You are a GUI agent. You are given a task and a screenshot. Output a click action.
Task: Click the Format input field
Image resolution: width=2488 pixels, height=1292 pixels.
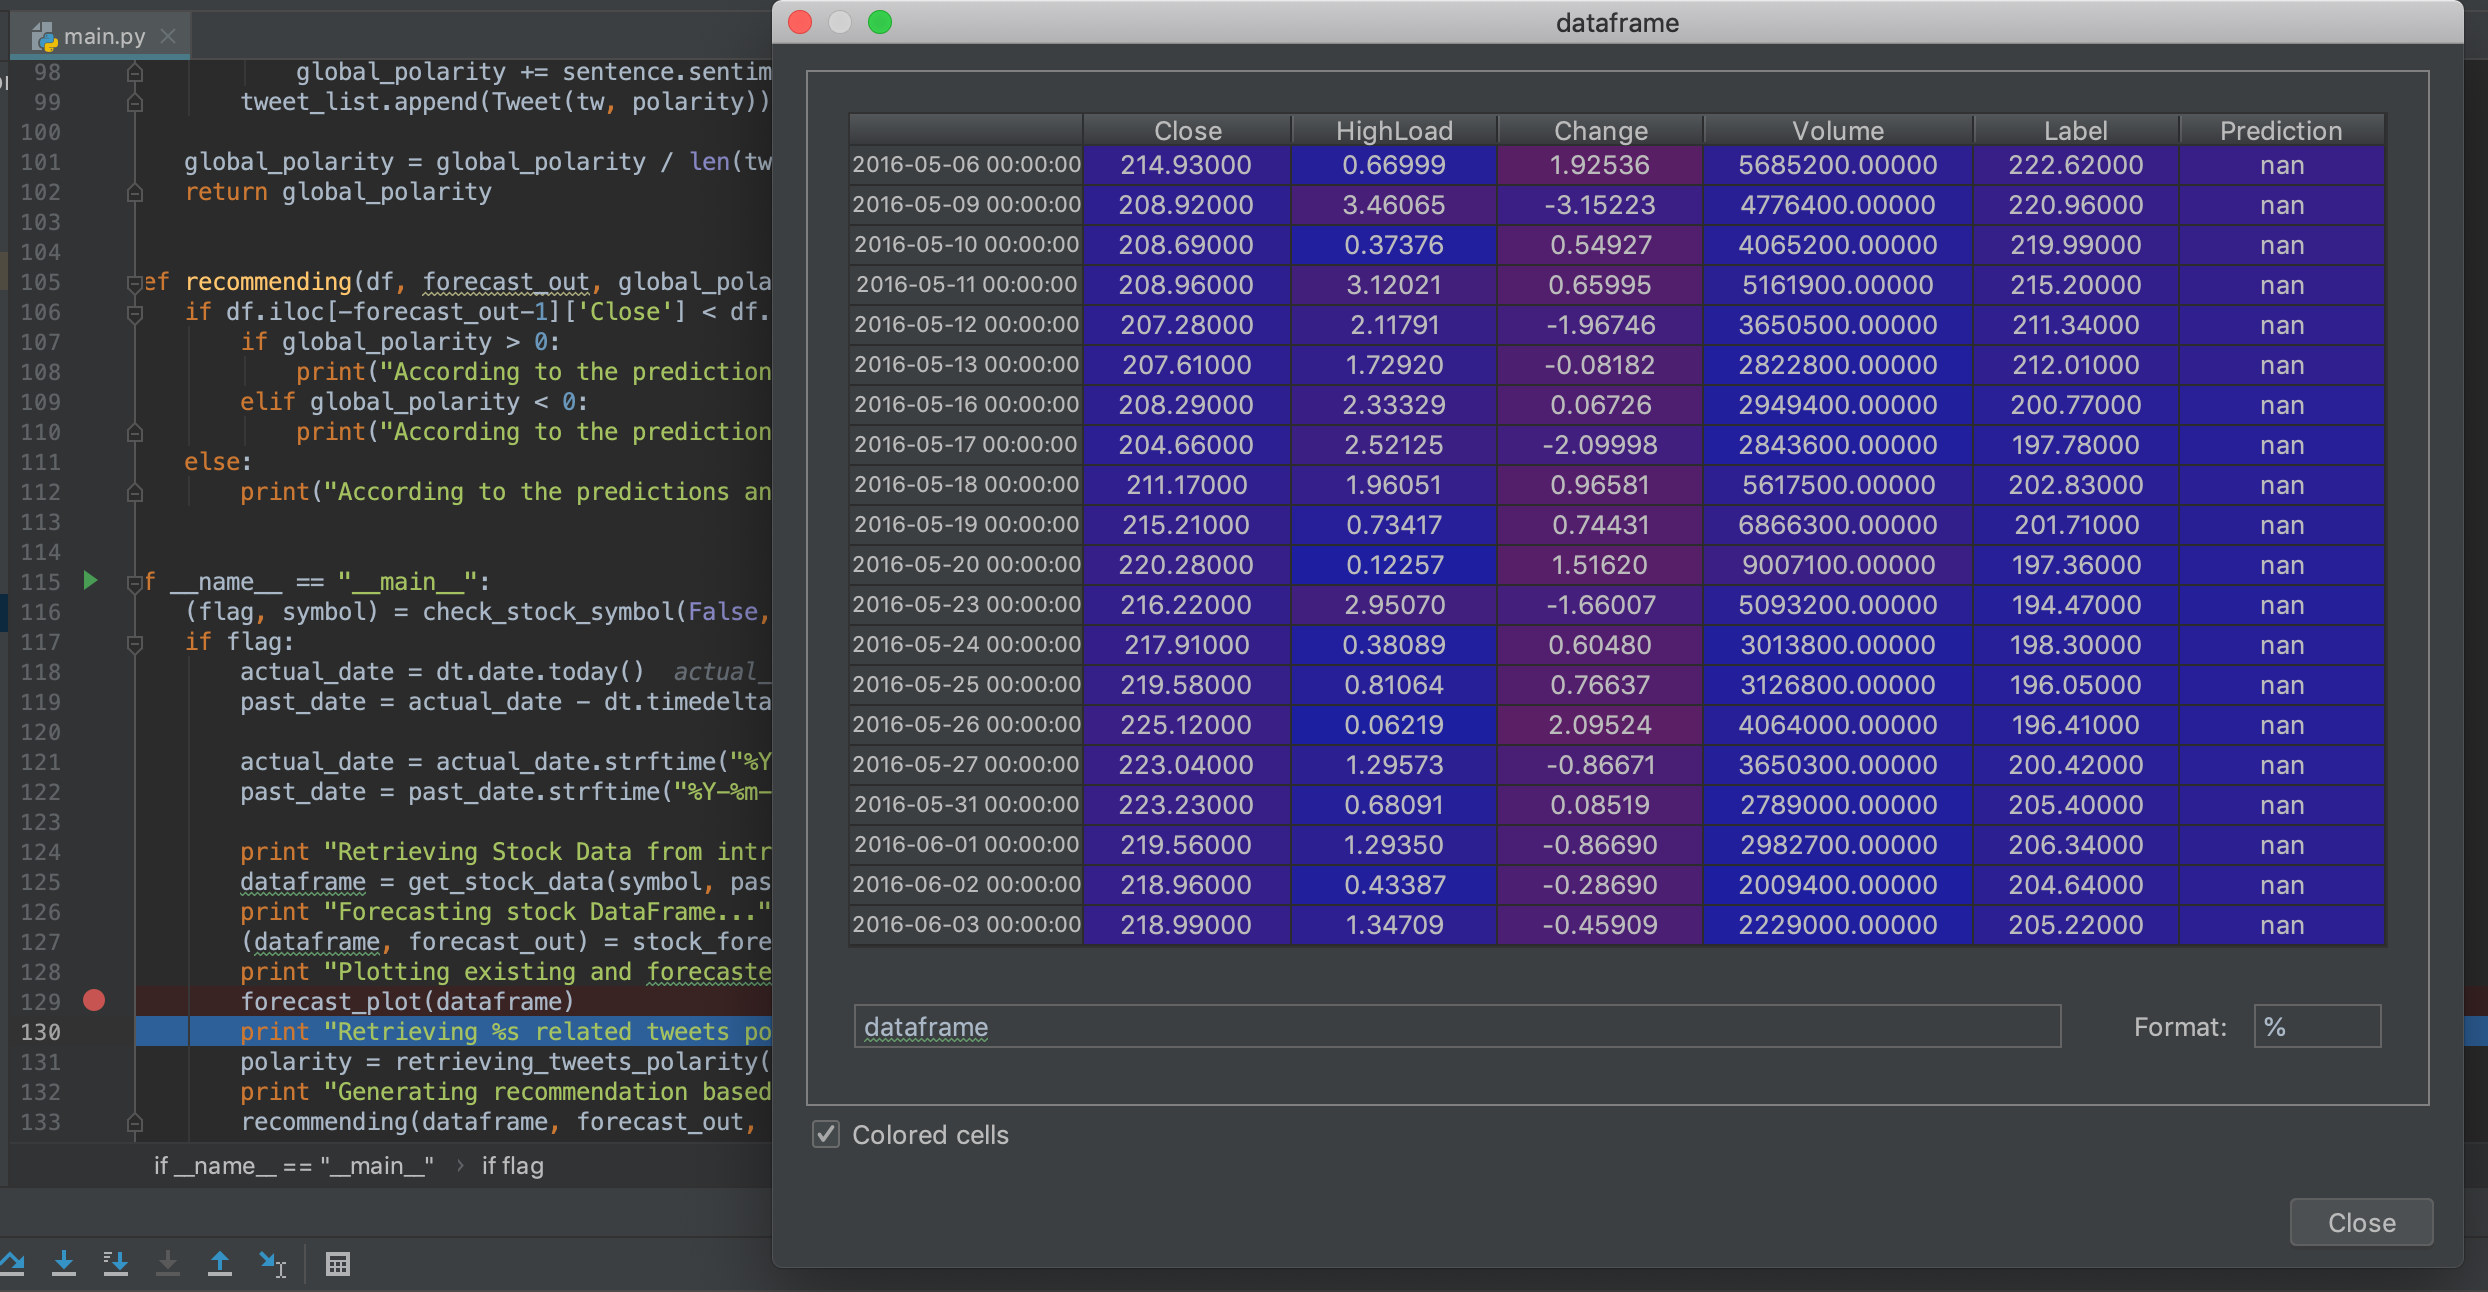click(2316, 1027)
